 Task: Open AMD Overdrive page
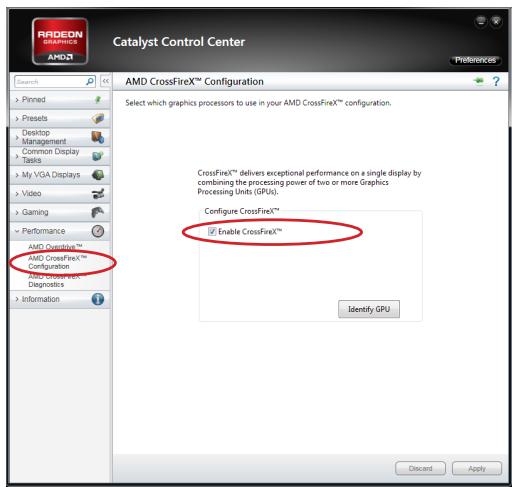tap(55, 247)
